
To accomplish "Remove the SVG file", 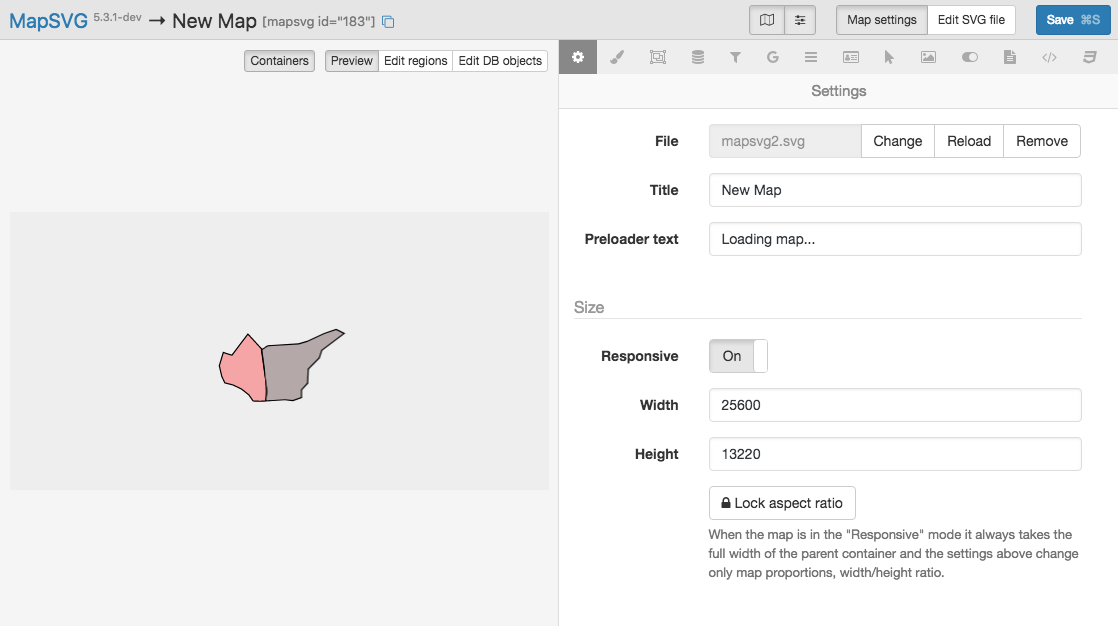I will [x=1042, y=141].
